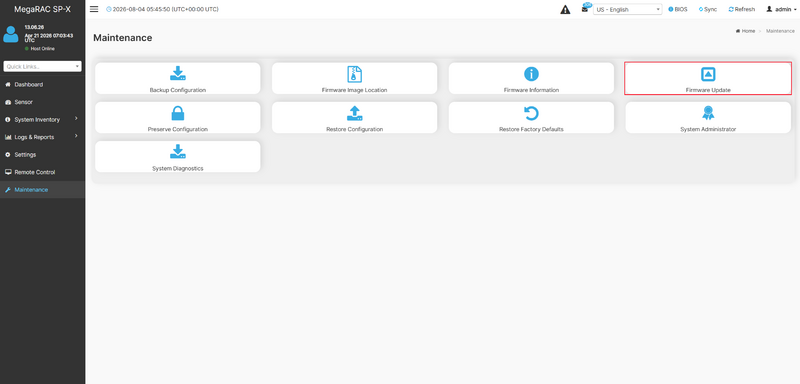The width and height of the screenshot is (800, 384).
Task: Open the Firmware Image Location tile
Action: [354, 79]
